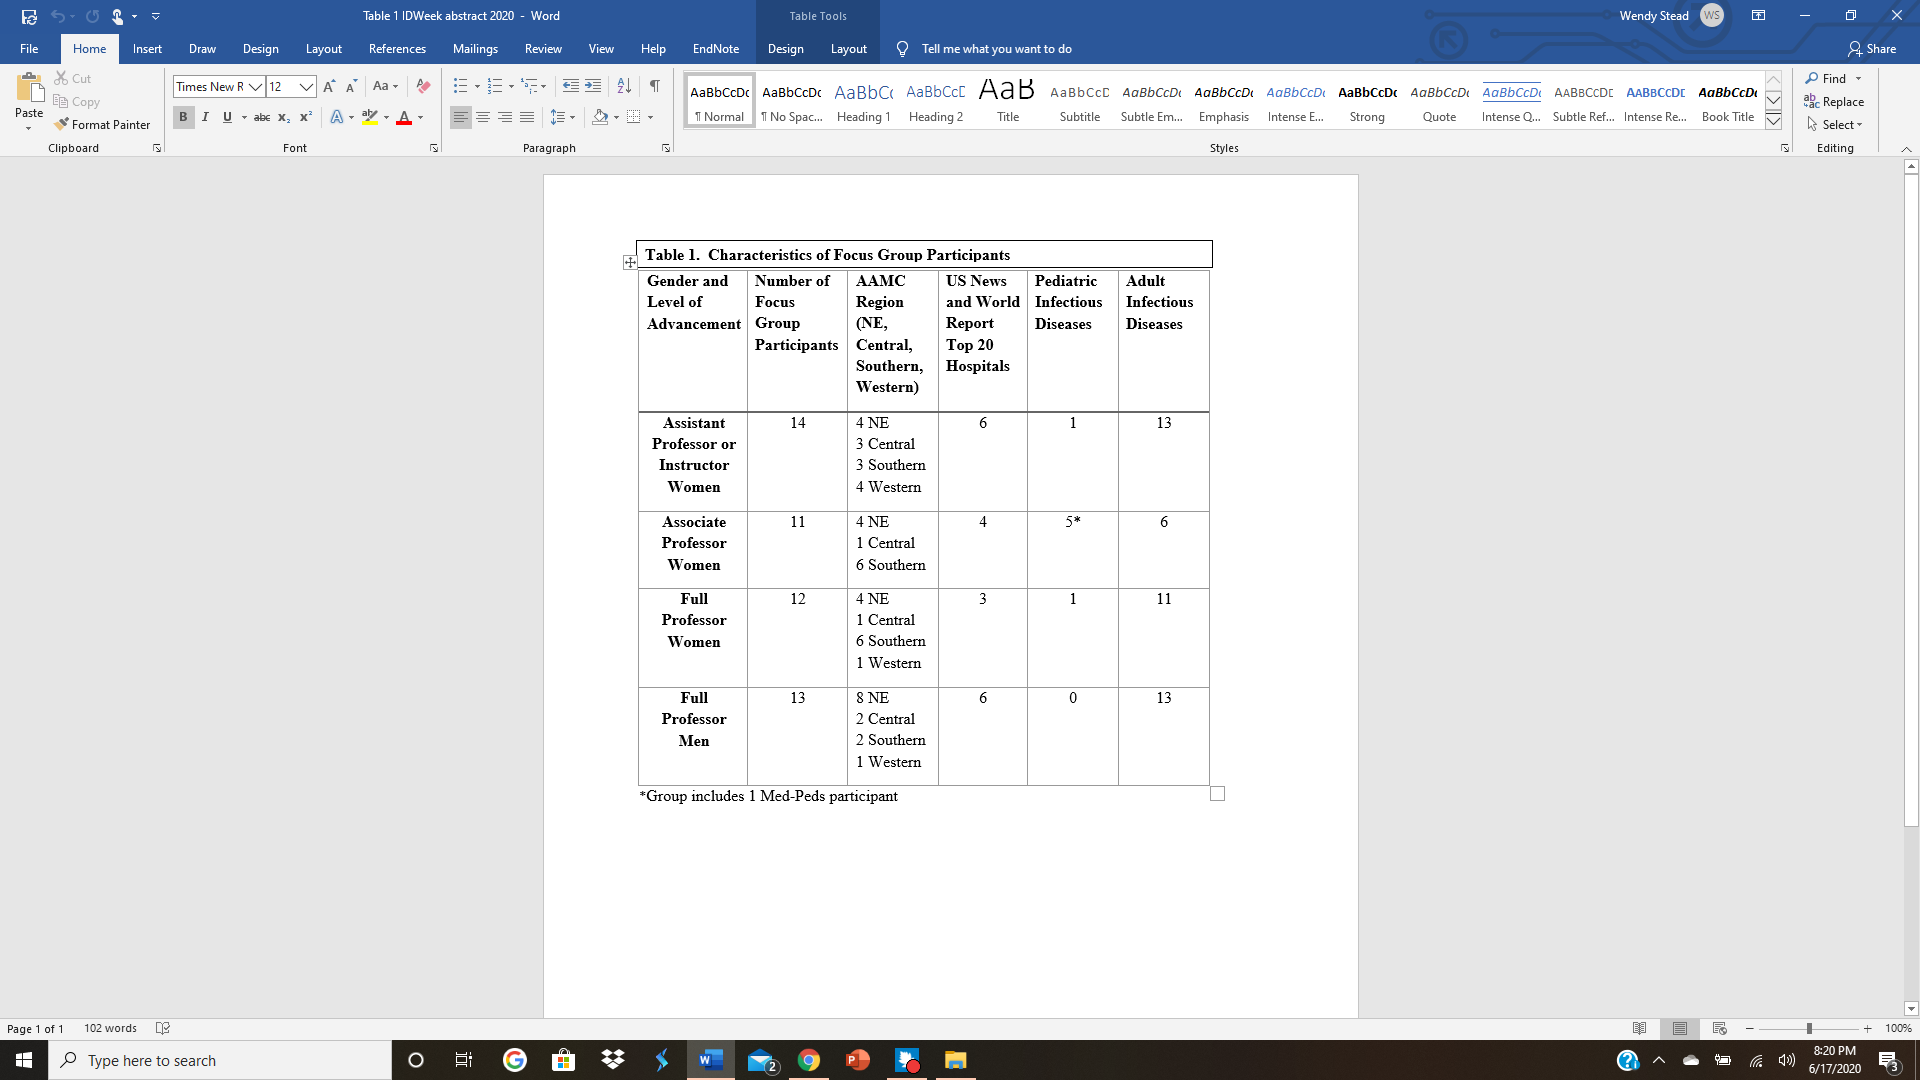Switch to Web Layout view
The height and width of the screenshot is (1080, 1920).
pos(1719,1028)
